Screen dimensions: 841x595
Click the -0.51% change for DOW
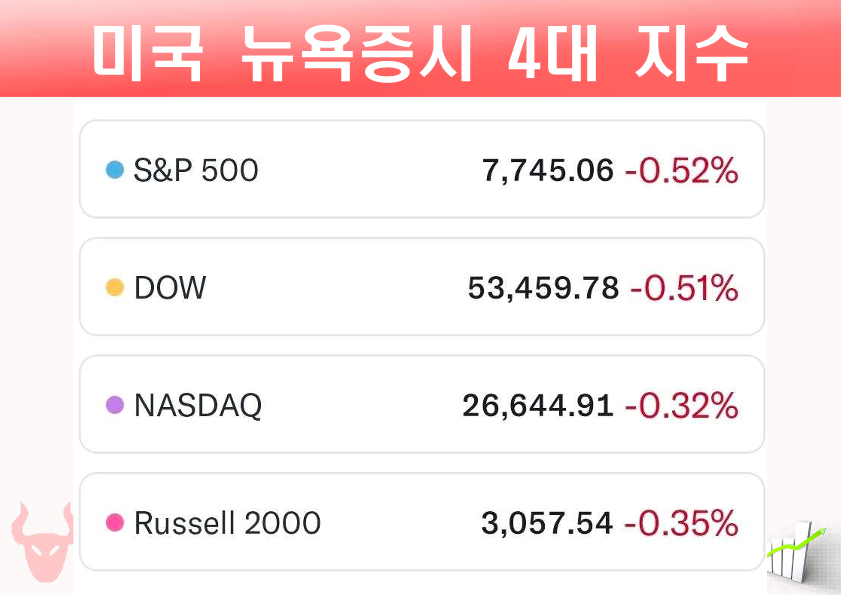(x=684, y=288)
